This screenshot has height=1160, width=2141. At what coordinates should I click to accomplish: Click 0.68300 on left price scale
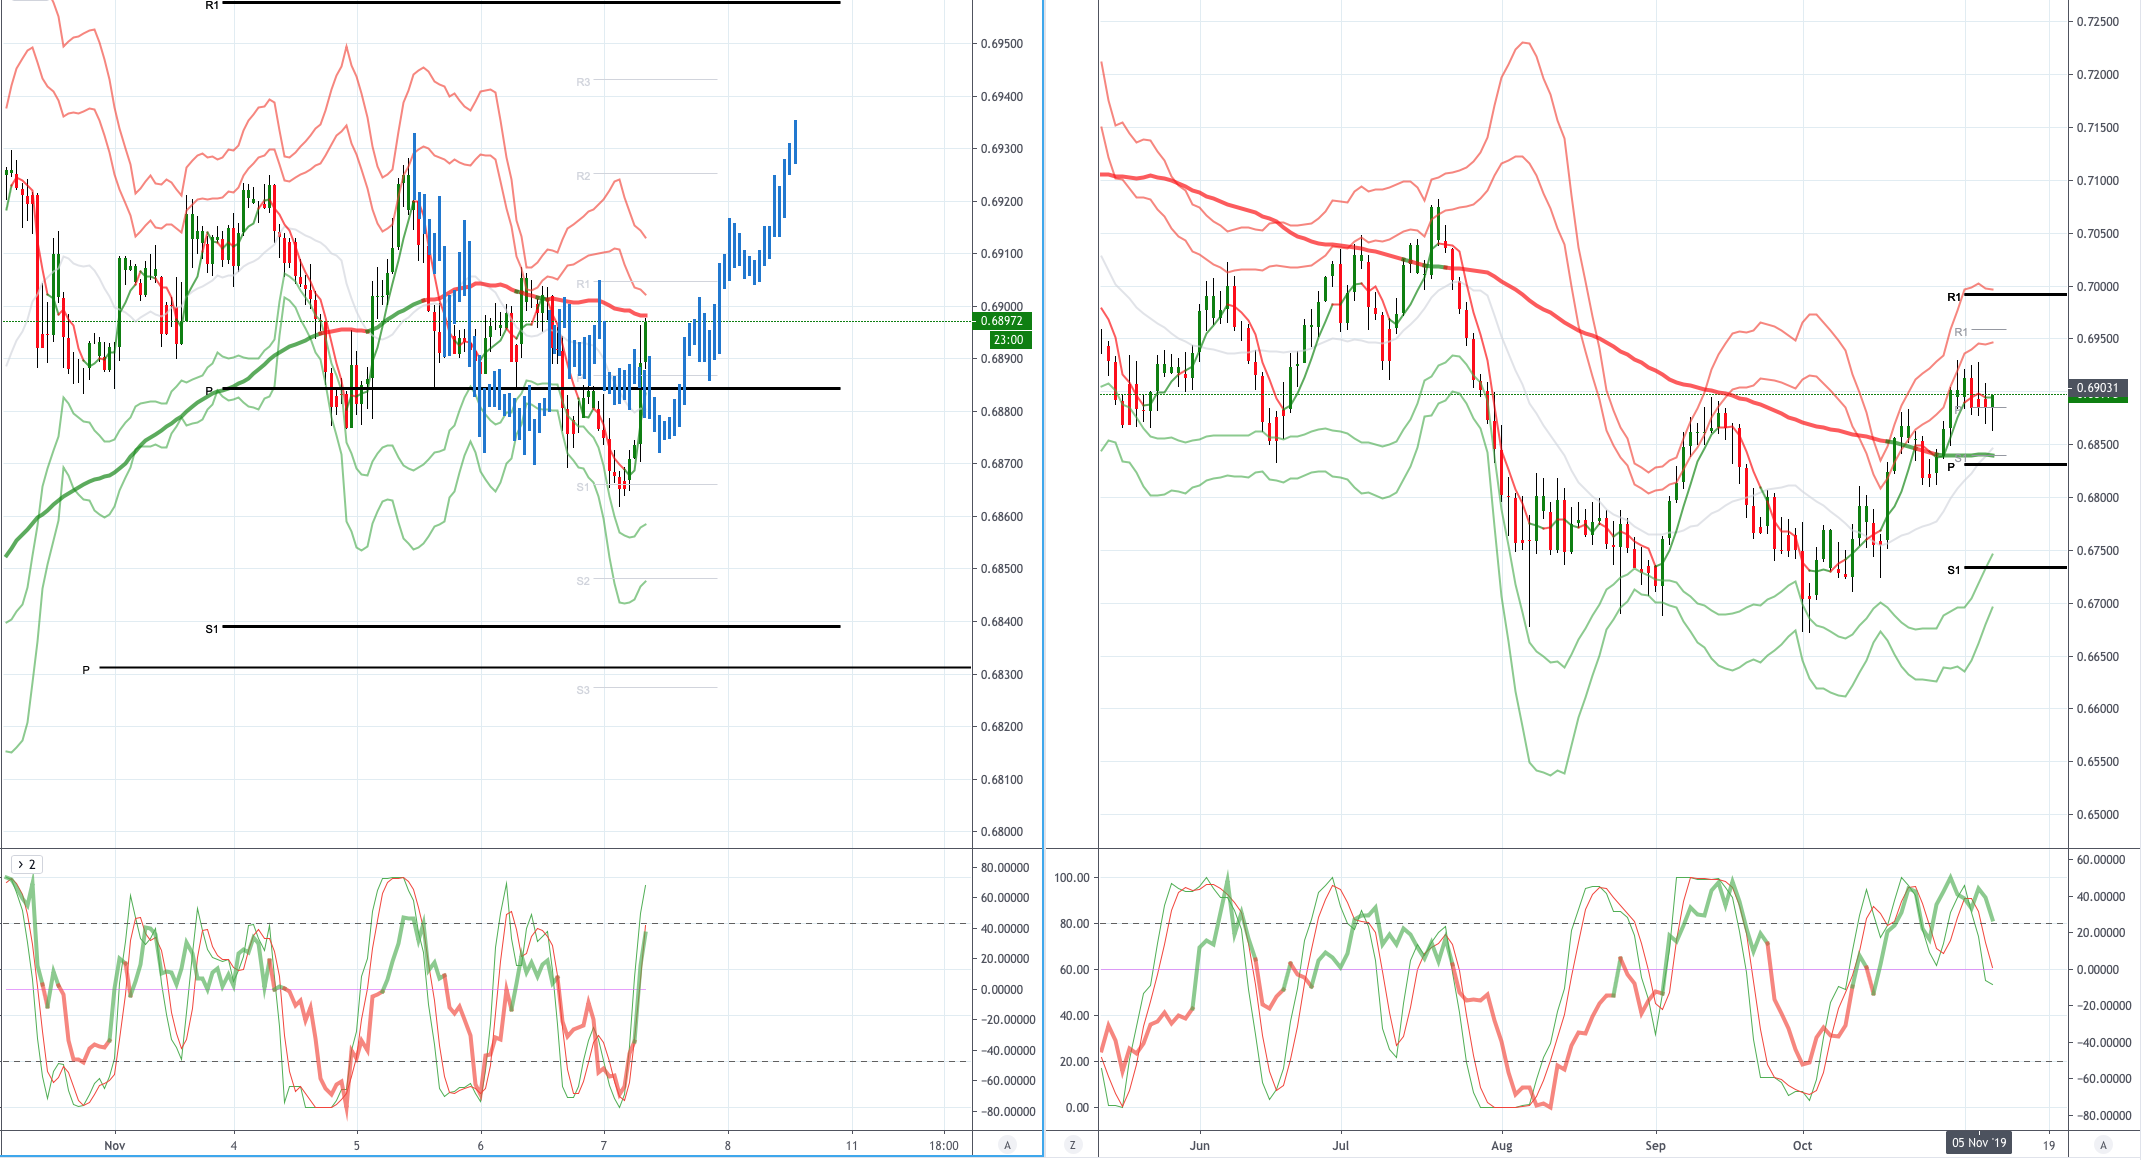[1001, 675]
